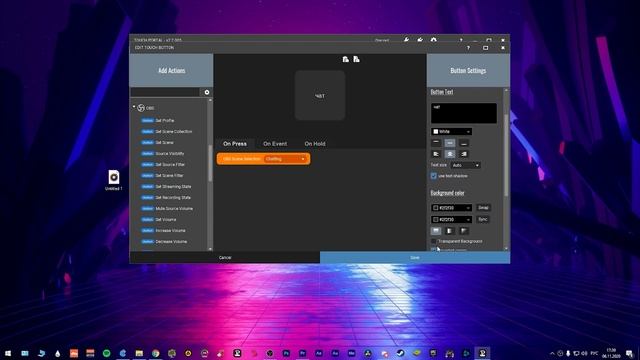Toggle the use text shadow checkbox

(433, 176)
